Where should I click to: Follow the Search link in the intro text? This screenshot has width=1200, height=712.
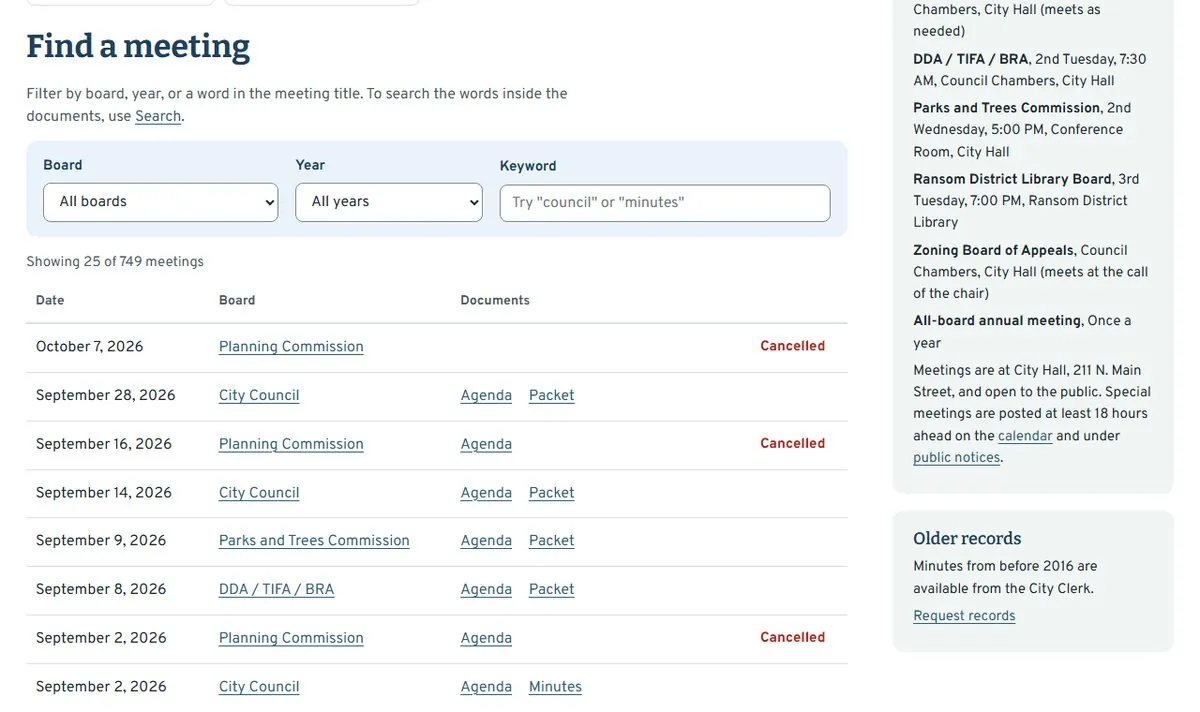pyautogui.click(x=158, y=116)
